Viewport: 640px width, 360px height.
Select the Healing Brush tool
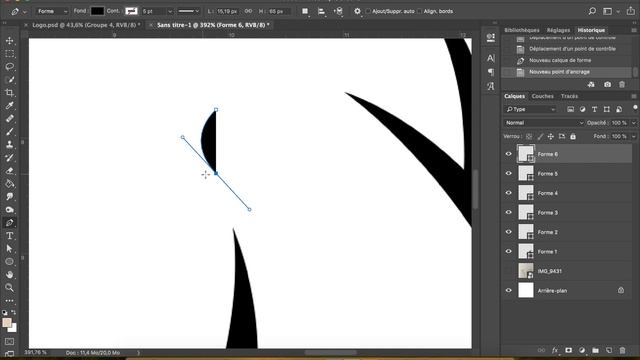(9, 119)
